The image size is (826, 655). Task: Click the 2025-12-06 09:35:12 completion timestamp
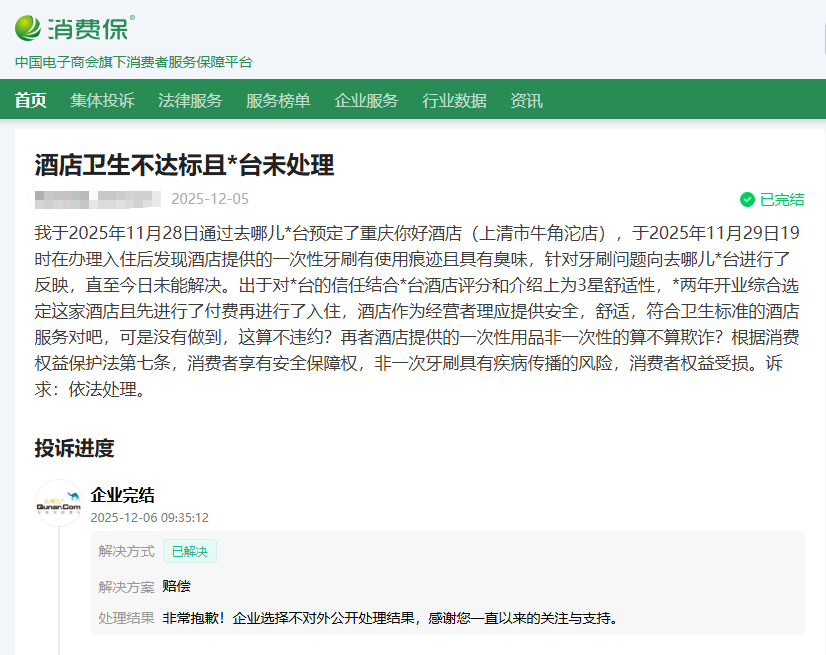[149, 517]
